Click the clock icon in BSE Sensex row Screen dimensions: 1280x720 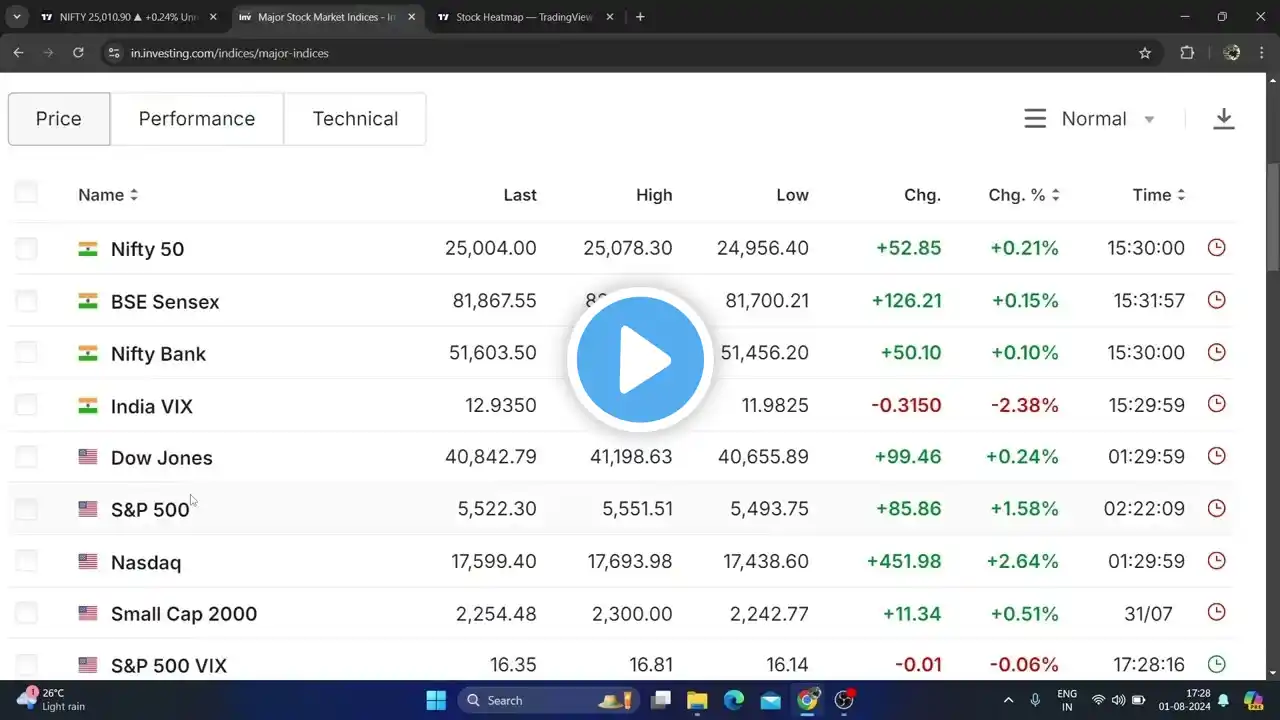[1216, 300]
